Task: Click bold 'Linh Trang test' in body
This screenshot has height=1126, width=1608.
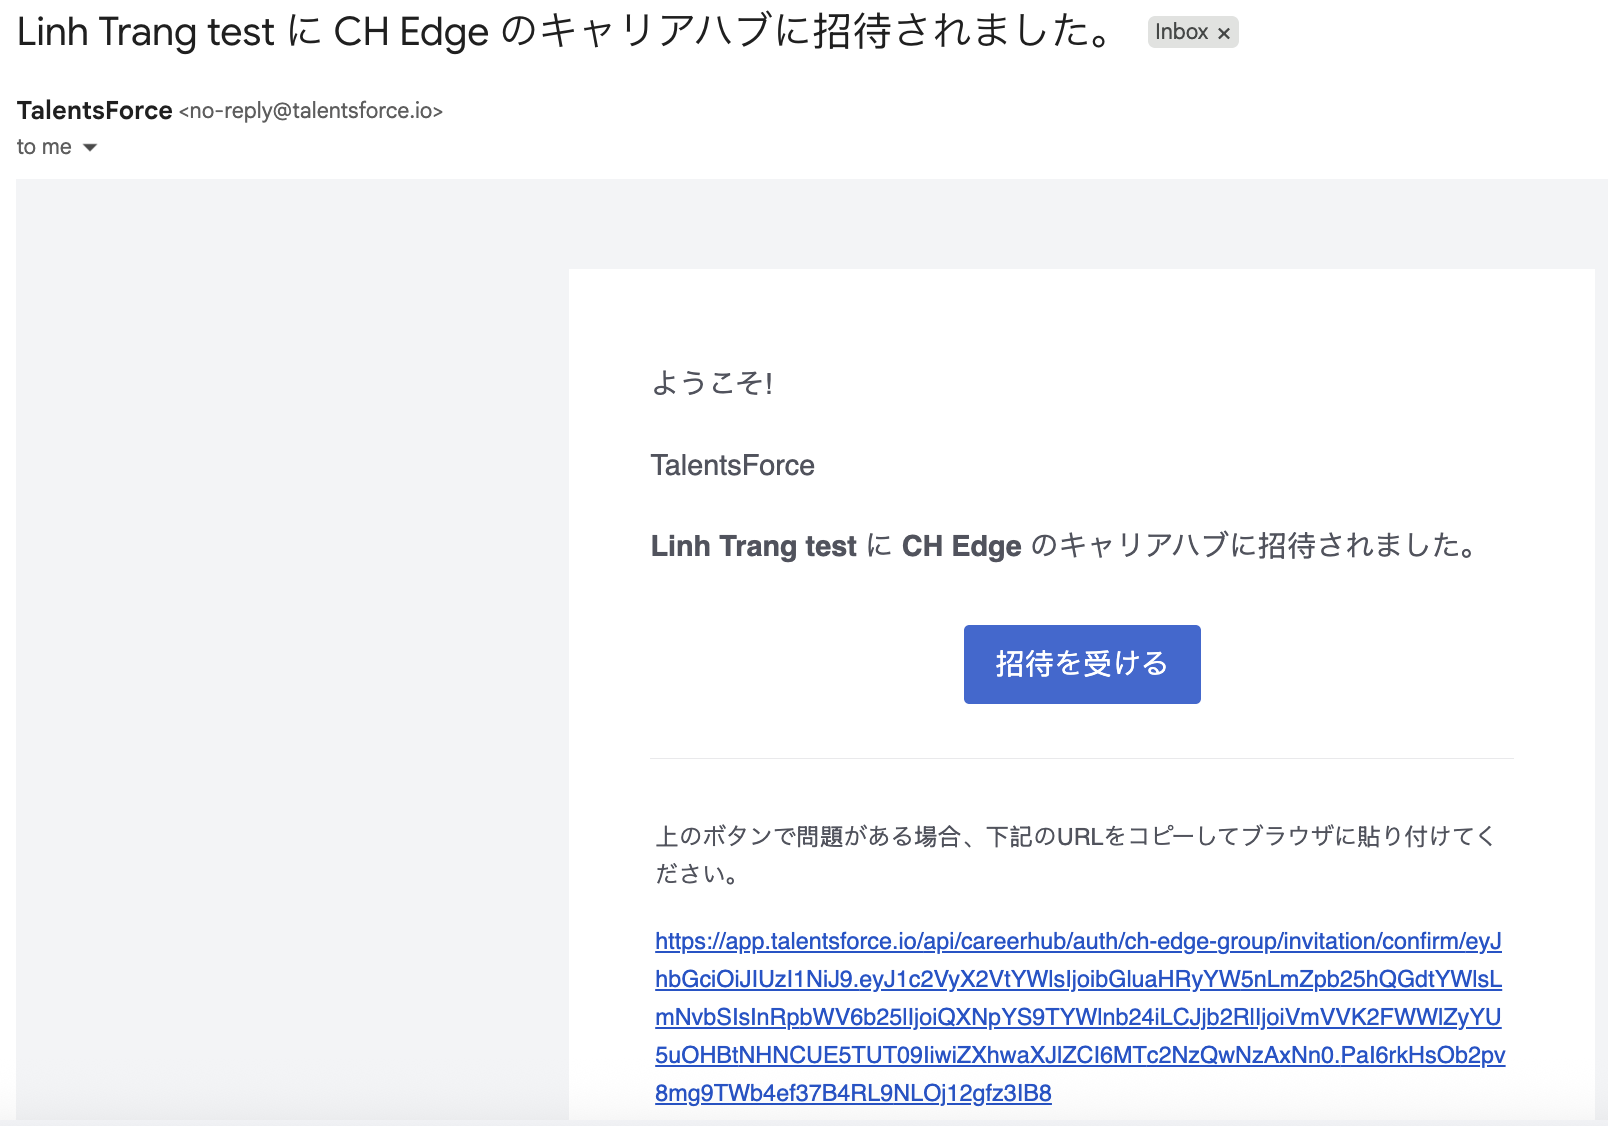Action: click(x=753, y=546)
